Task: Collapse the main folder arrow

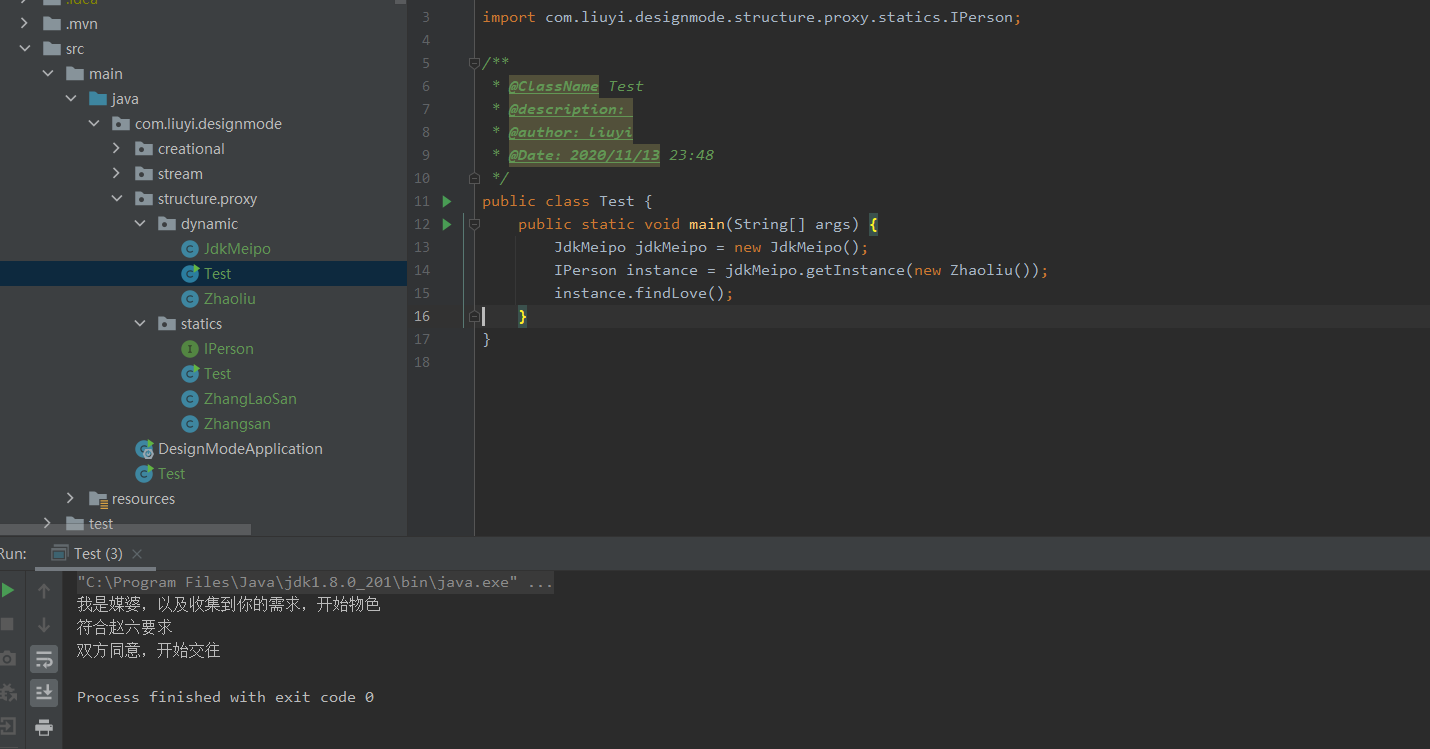Action: [x=47, y=74]
